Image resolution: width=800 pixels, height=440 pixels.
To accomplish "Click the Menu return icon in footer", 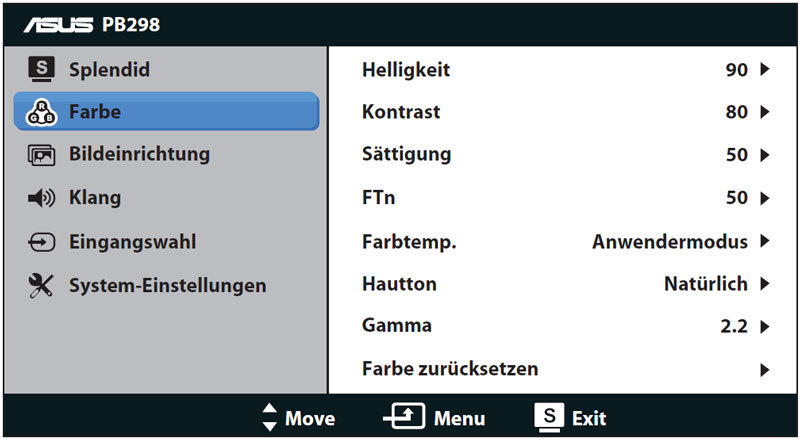I will (x=404, y=417).
